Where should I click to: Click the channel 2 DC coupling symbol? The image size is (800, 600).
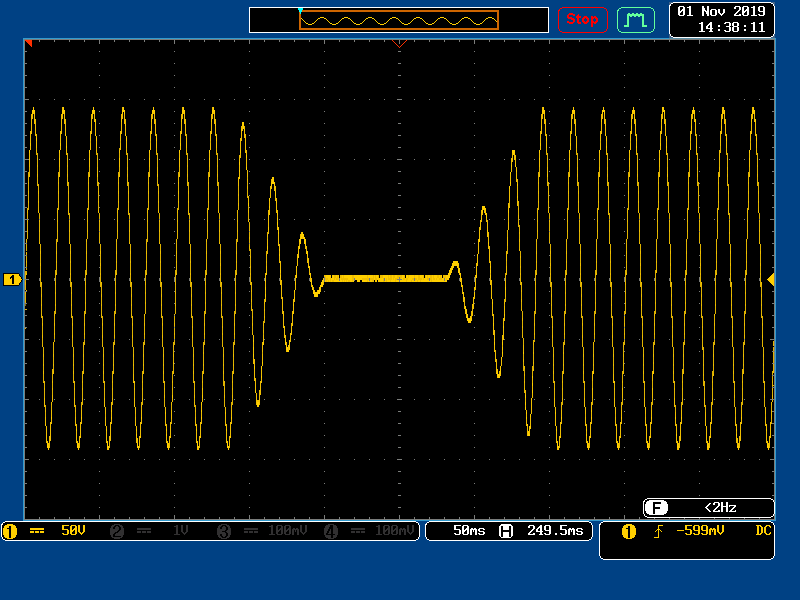[x=144, y=531]
